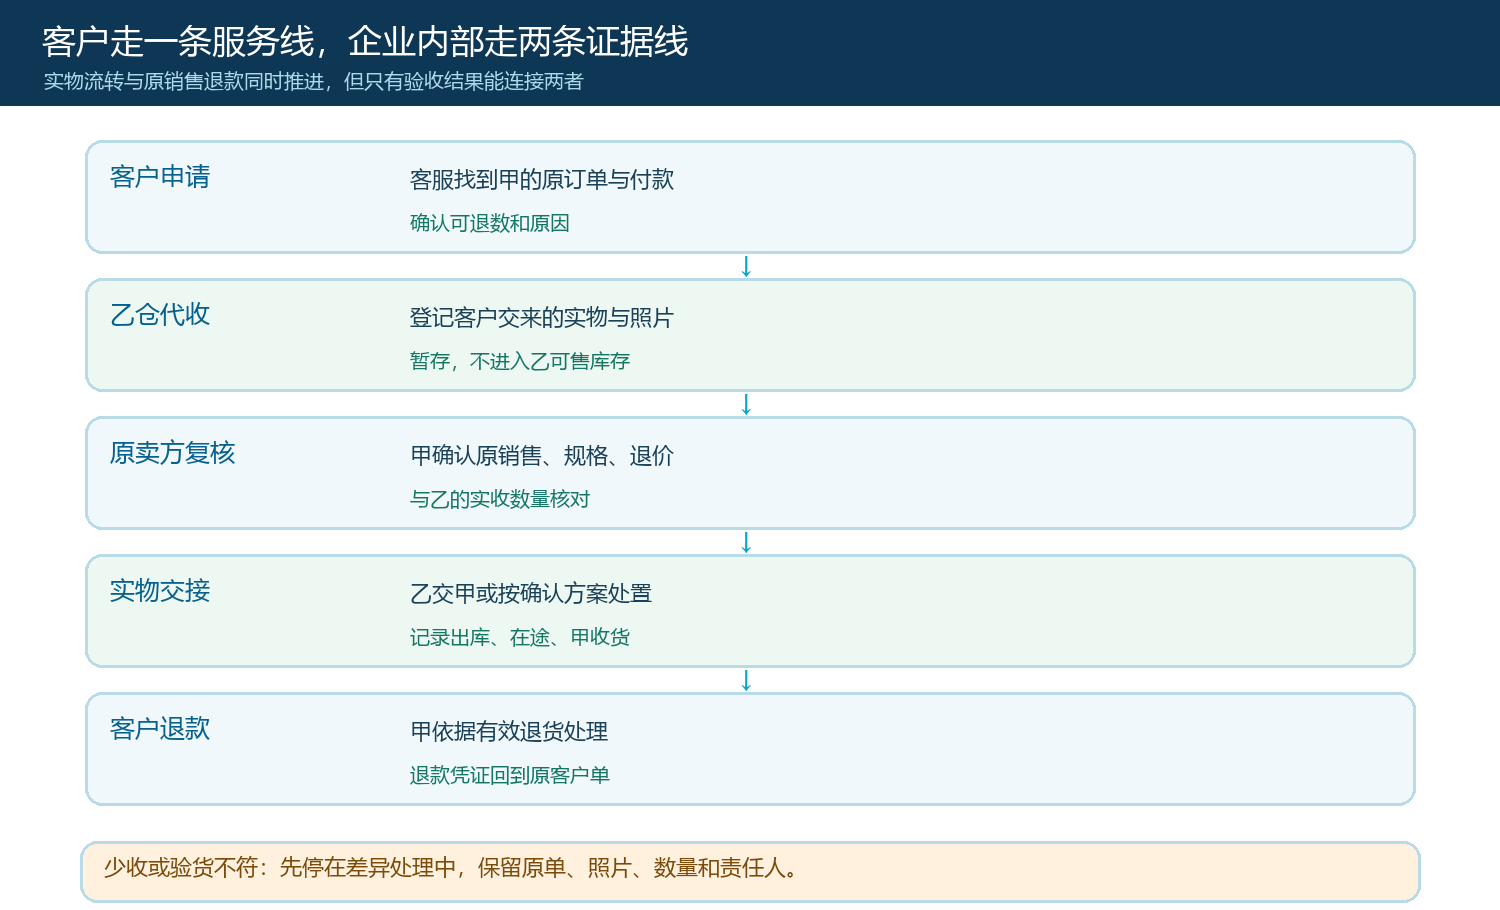1500x910 pixels.
Task: Click the note 退款凭证回到原客户单
Action: 510,775
